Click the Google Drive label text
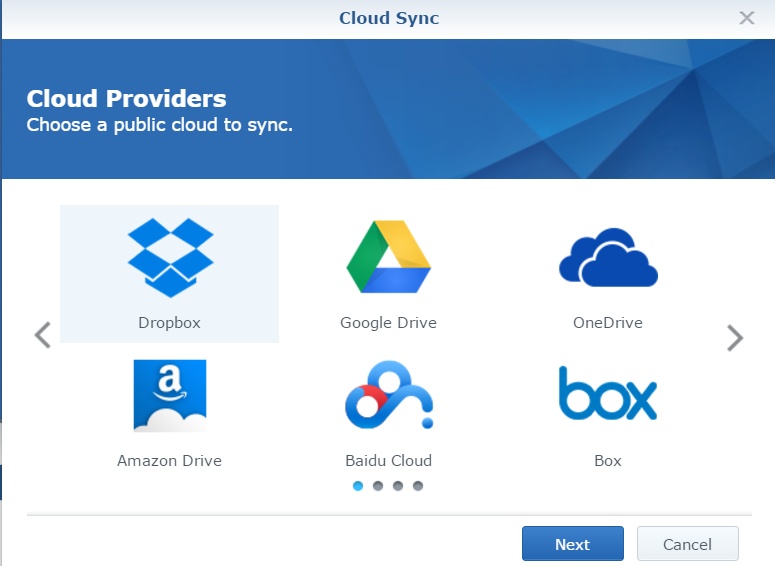Screen dimensions: 775x566 [x=388, y=323]
